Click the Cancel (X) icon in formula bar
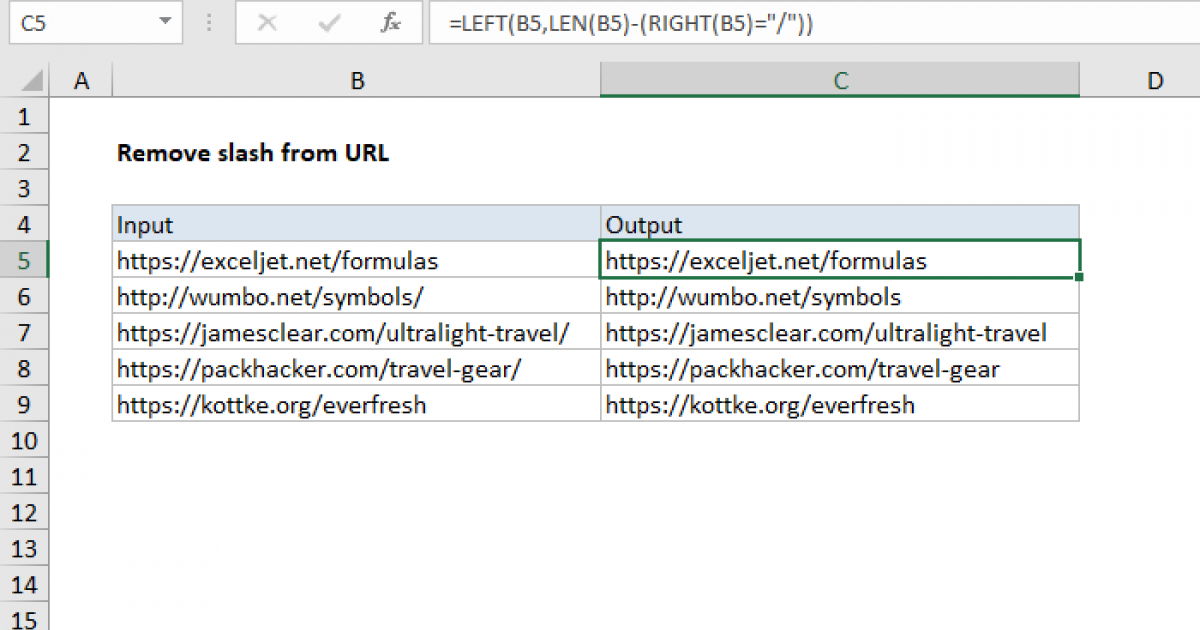The image size is (1200, 630). (267, 23)
